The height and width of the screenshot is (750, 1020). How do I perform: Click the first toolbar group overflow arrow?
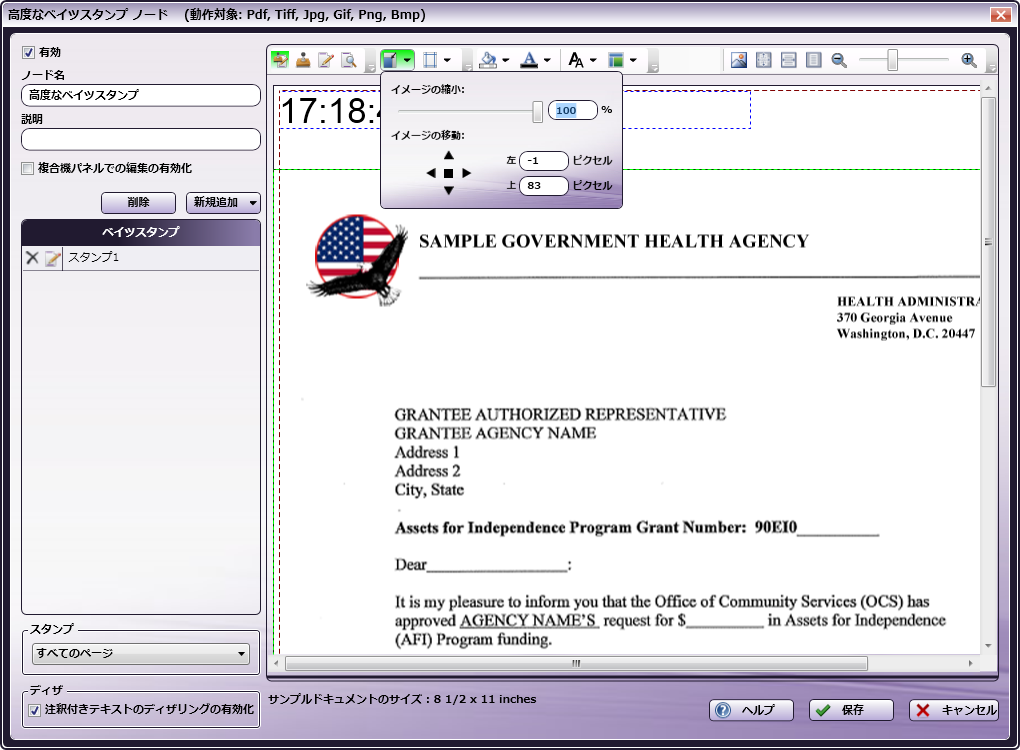pyautogui.click(x=371, y=68)
